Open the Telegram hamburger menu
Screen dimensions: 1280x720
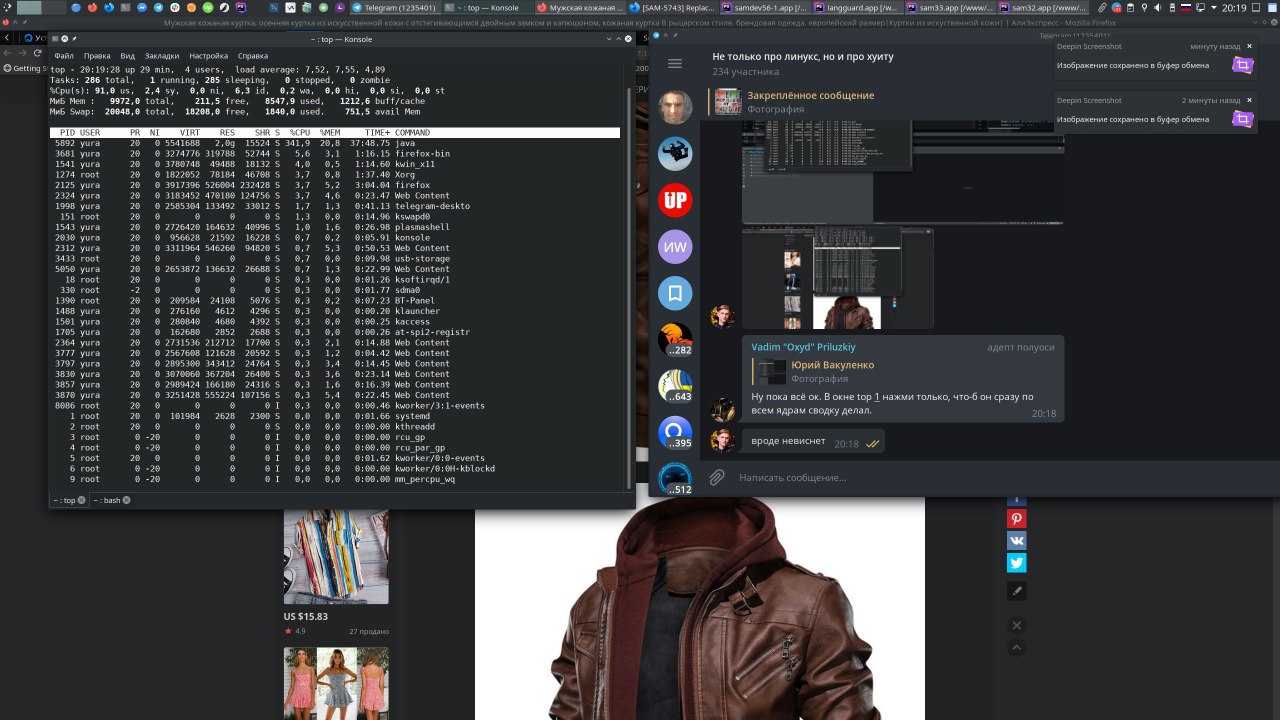tap(675, 63)
